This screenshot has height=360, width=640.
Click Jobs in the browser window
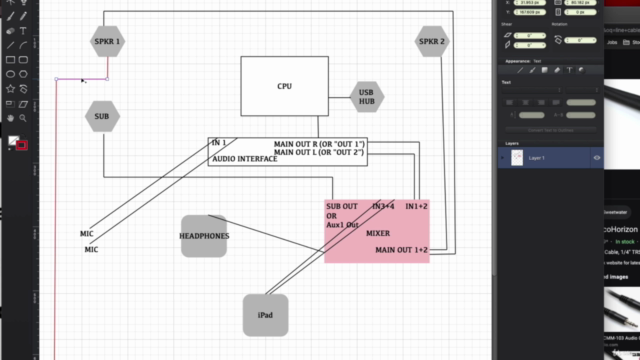click(612, 42)
